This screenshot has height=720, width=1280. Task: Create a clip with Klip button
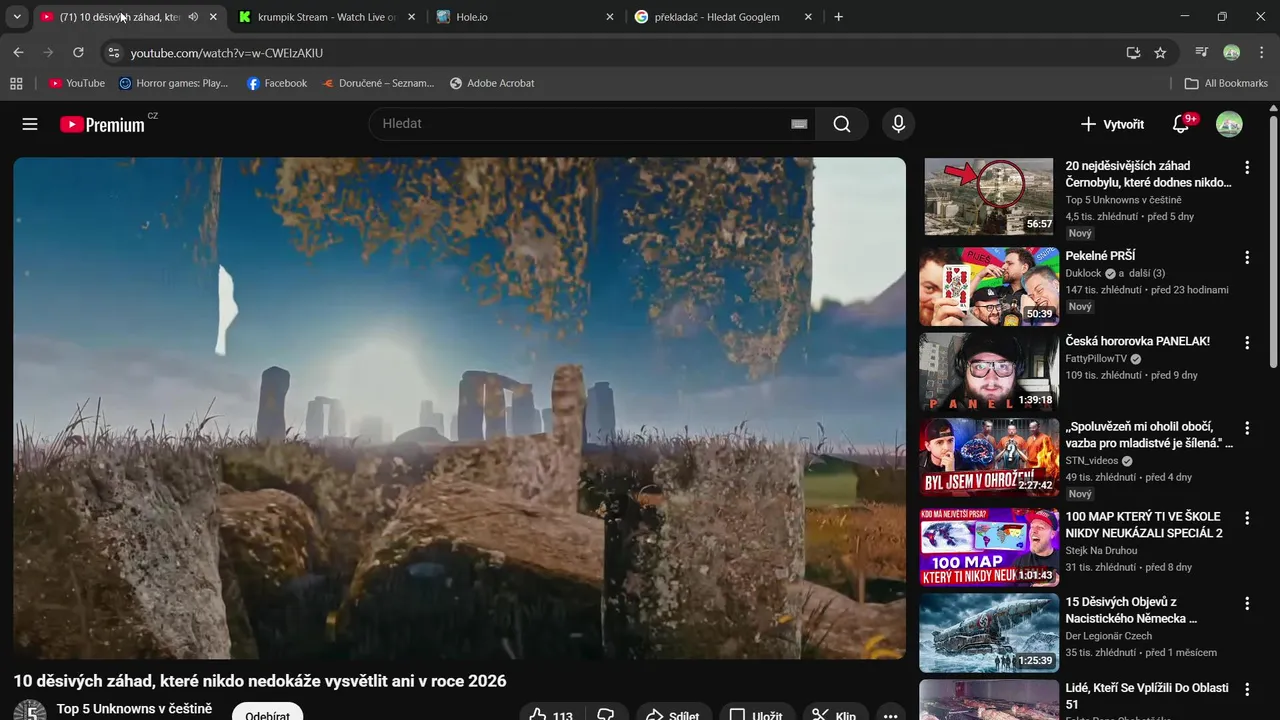(834, 715)
